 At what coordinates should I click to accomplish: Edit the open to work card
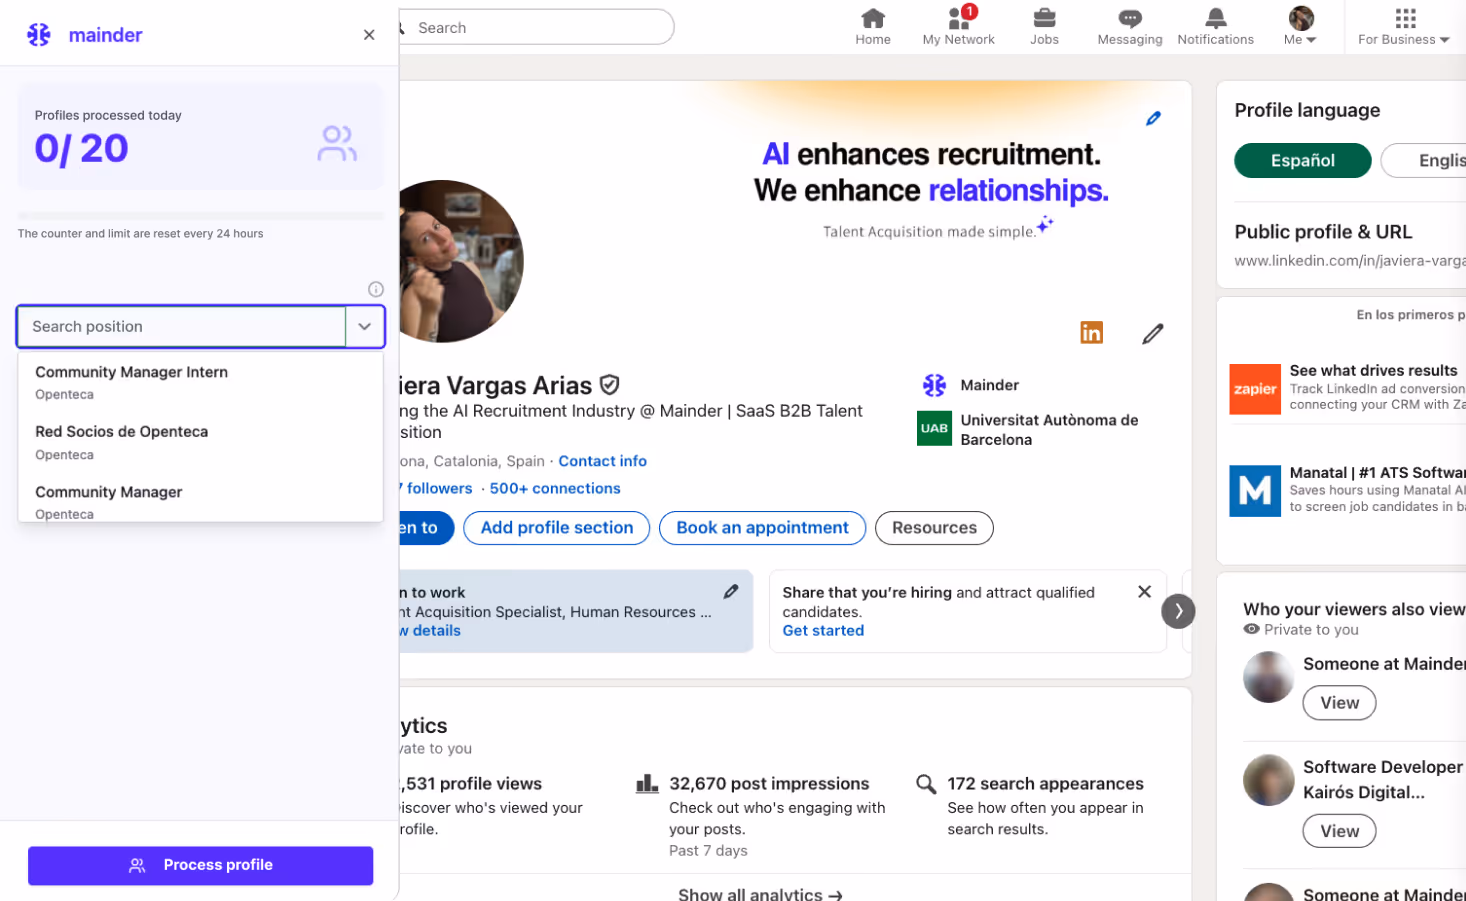pyautogui.click(x=731, y=592)
